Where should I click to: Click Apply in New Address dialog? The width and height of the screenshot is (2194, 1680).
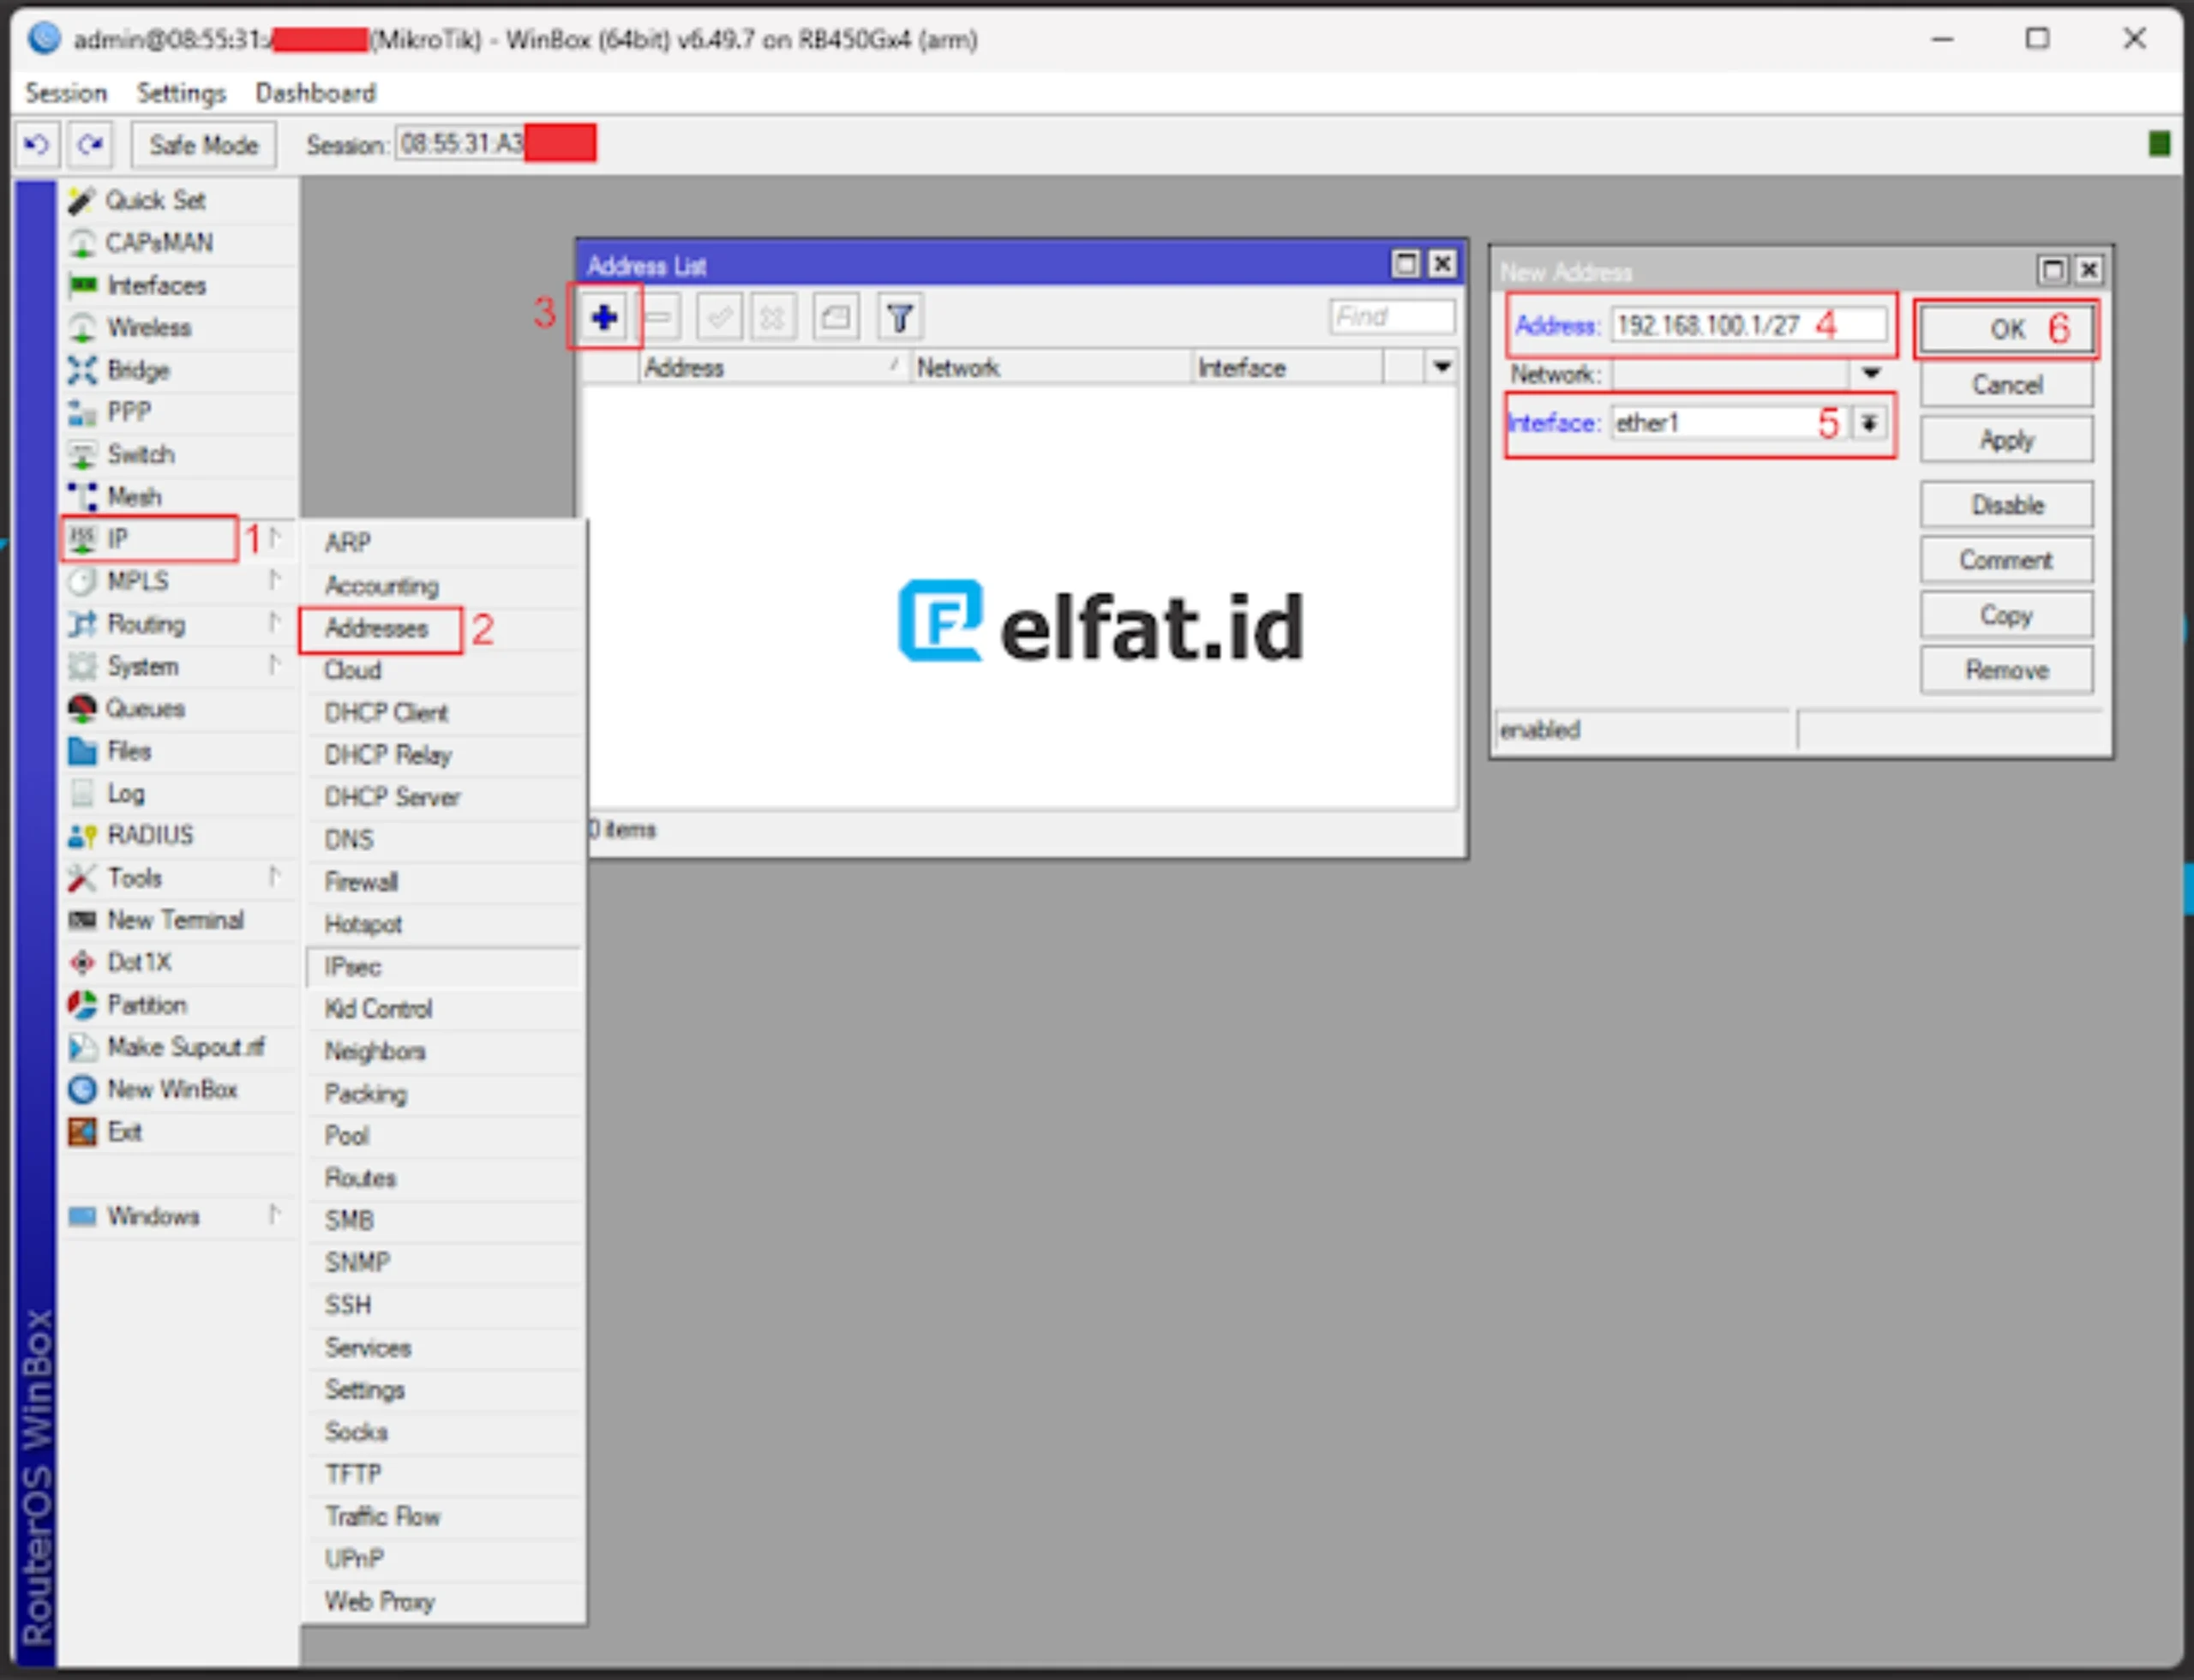coord(2006,440)
